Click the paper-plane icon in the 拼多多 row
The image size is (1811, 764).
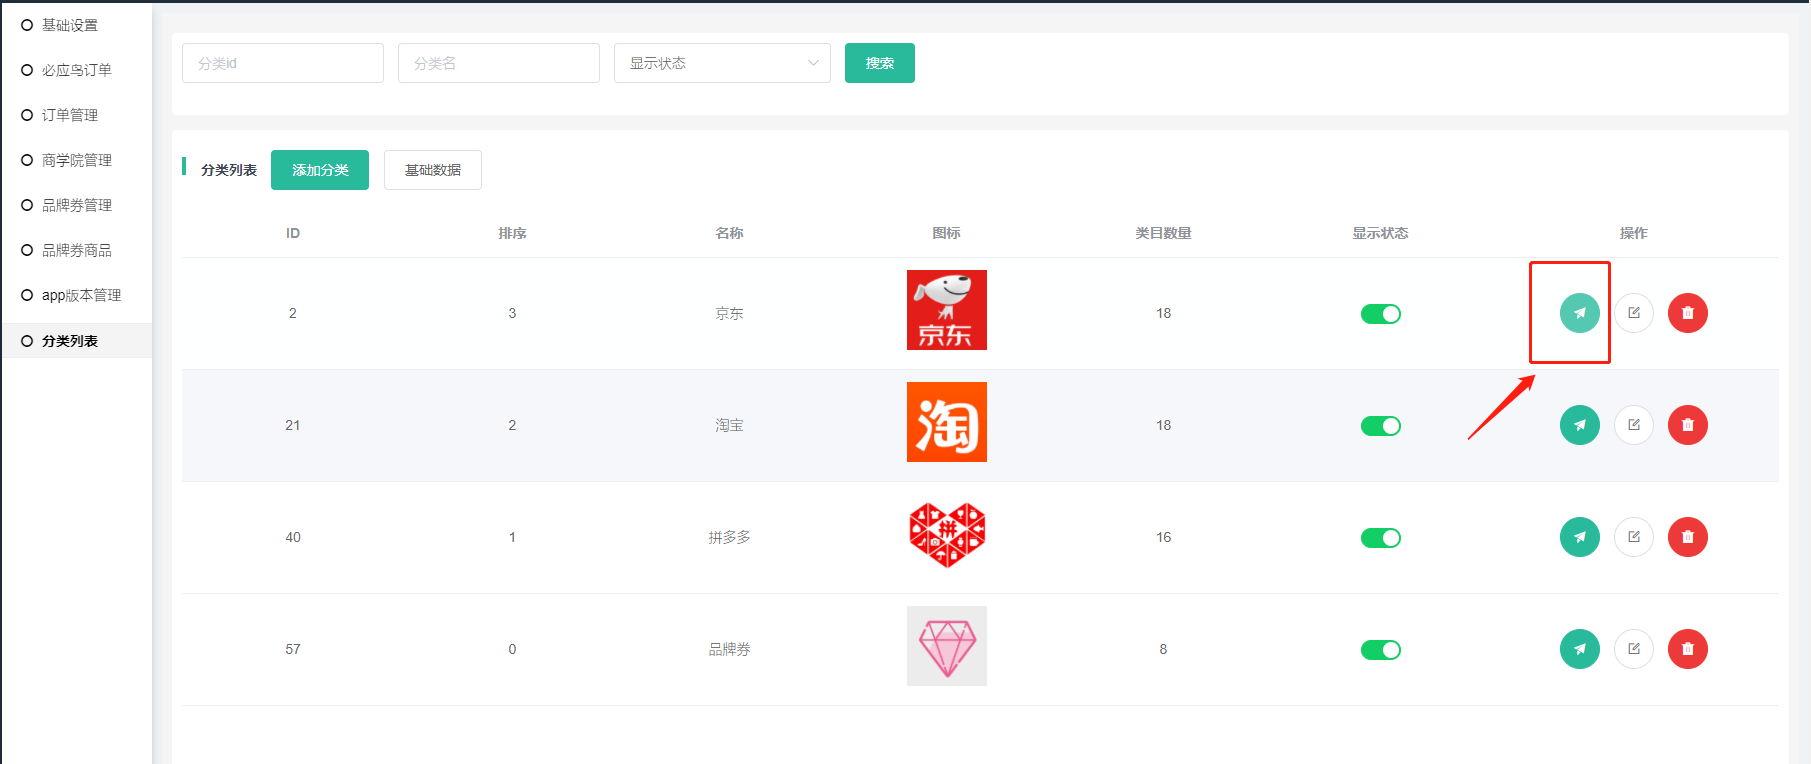coord(1579,537)
